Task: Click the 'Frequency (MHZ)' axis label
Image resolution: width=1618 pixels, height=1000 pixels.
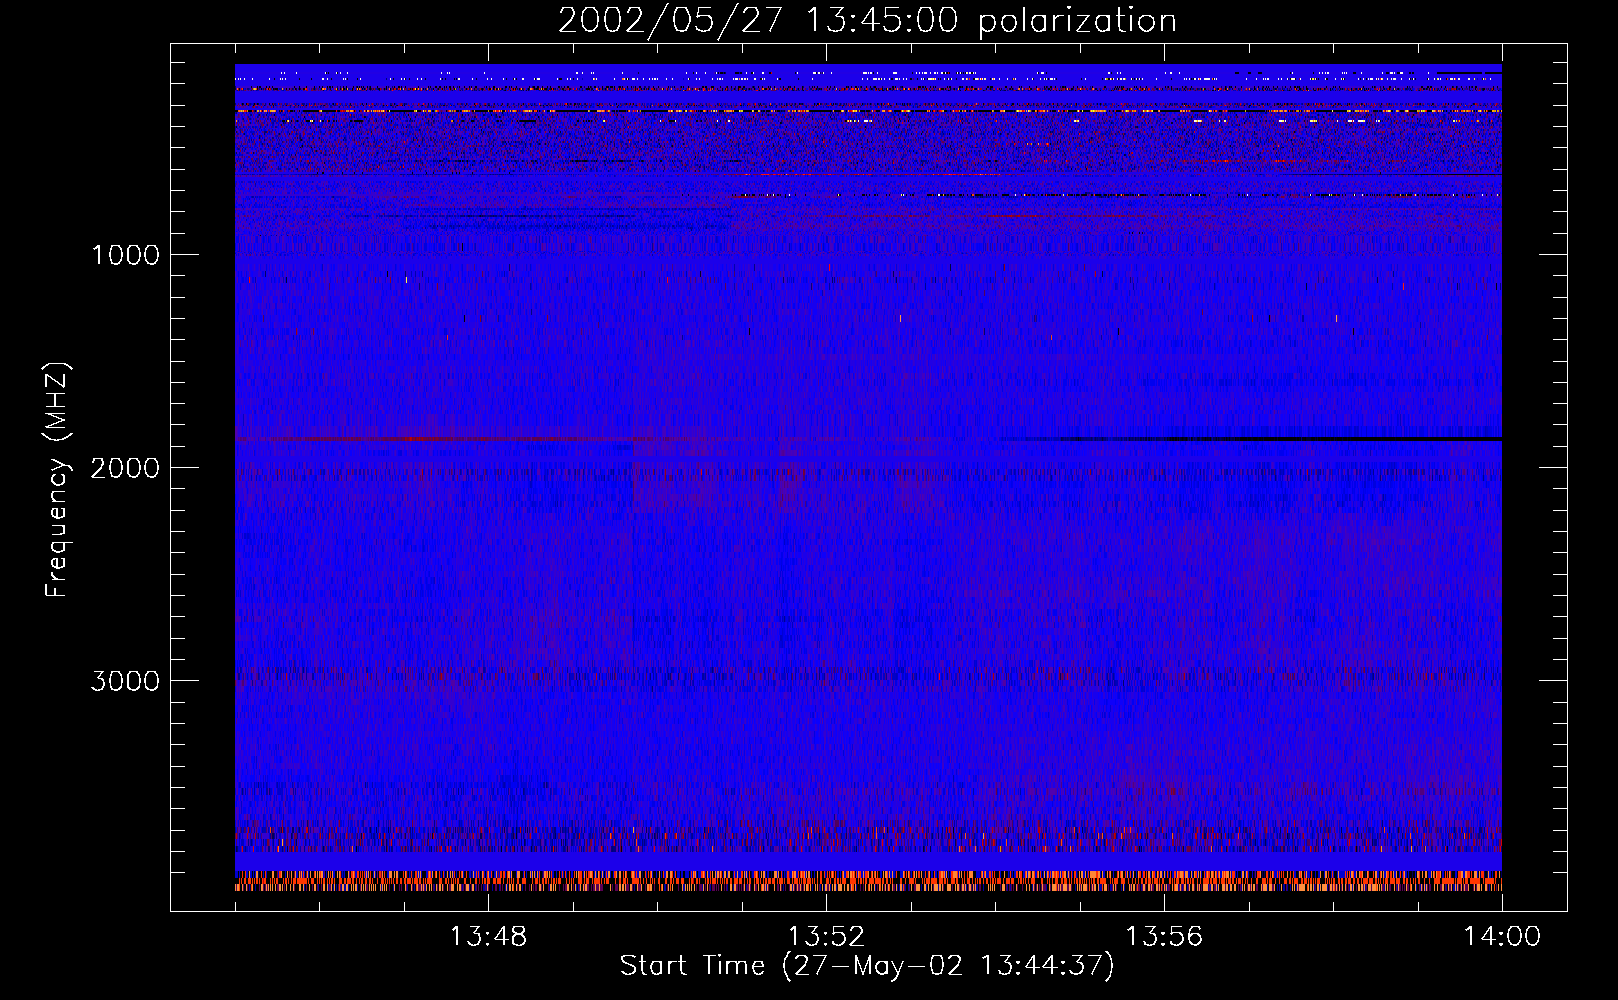Action: 58,480
